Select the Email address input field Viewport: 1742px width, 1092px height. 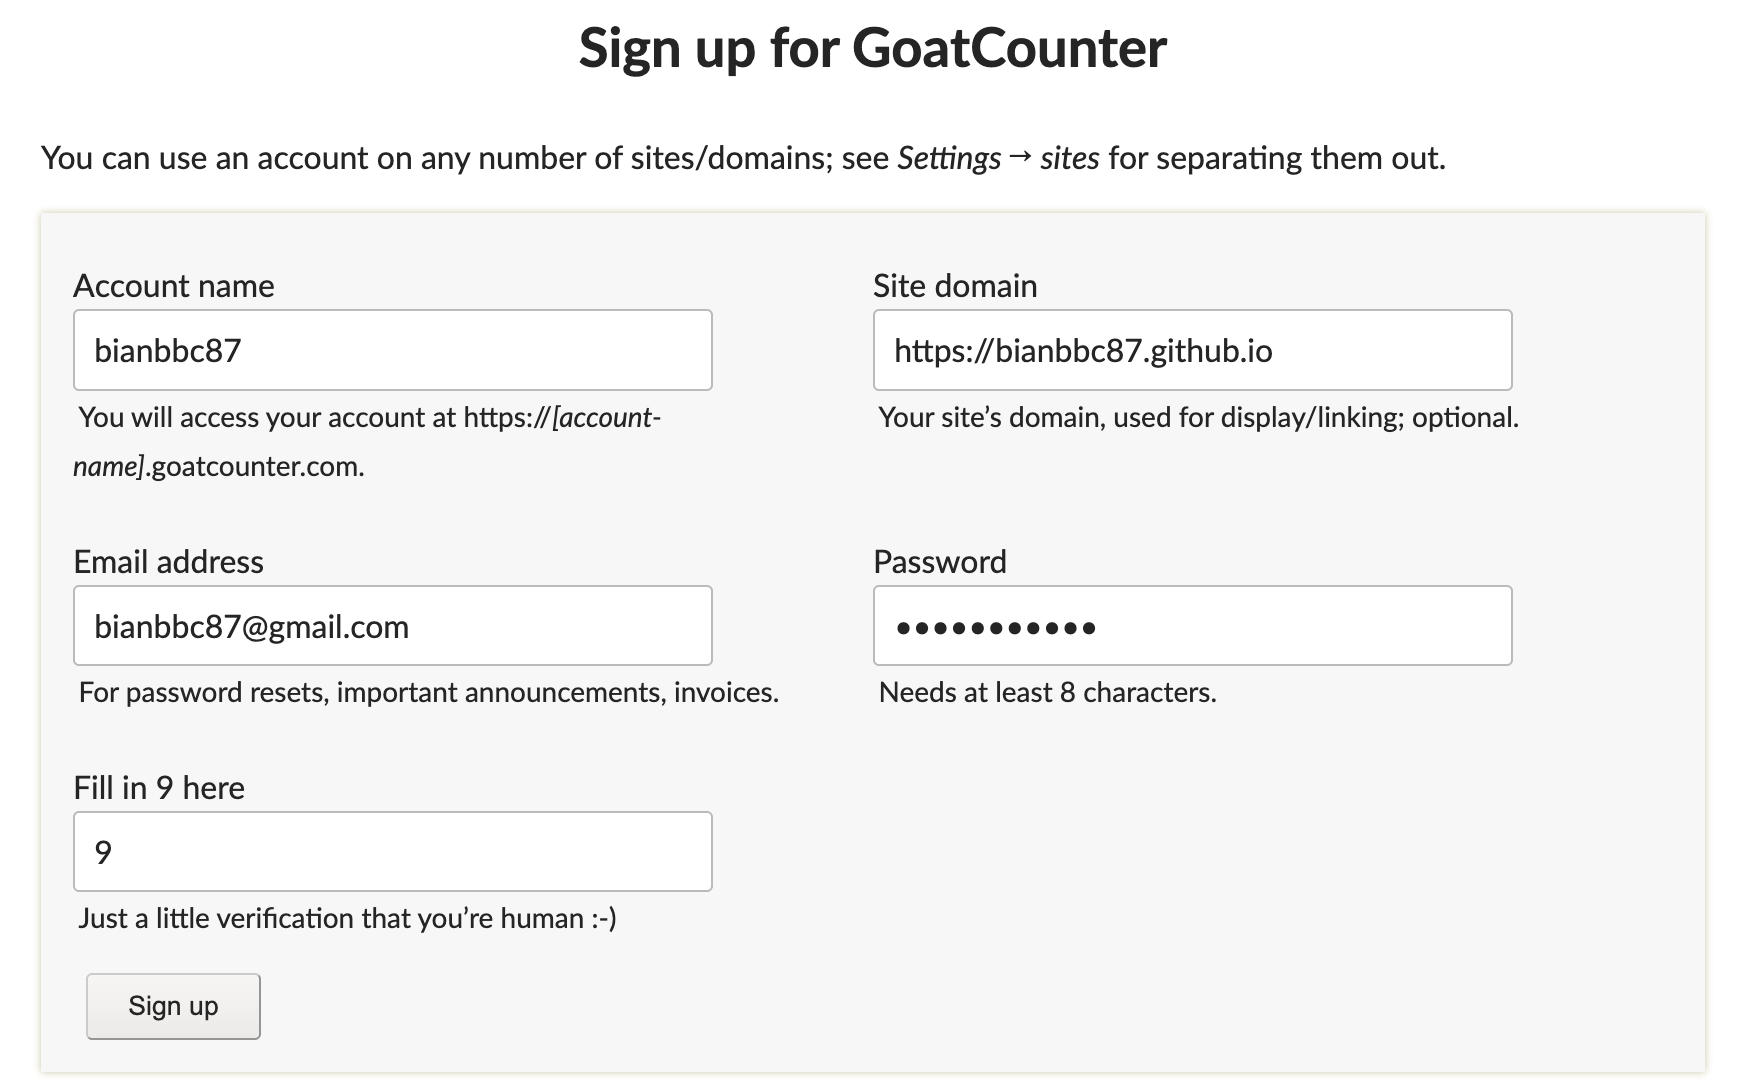coord(392,626)
